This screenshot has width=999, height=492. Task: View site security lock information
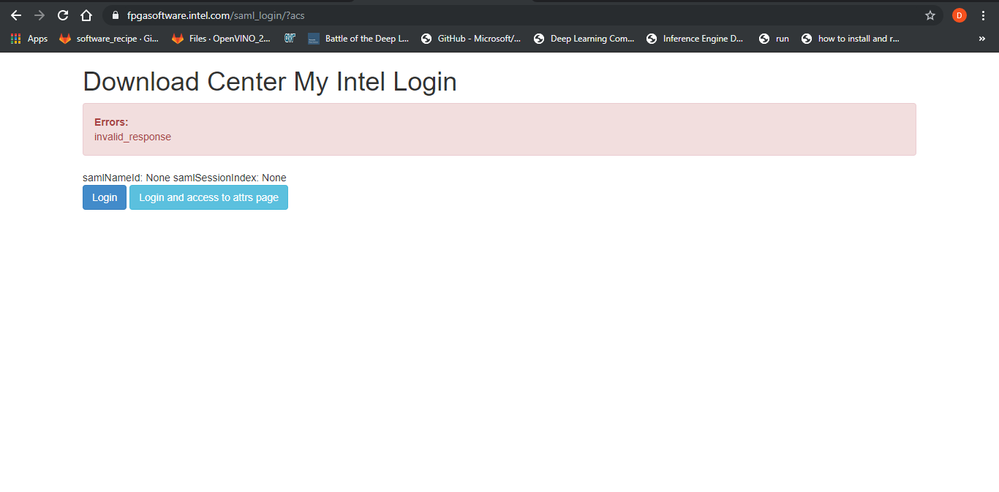point(115,15)
